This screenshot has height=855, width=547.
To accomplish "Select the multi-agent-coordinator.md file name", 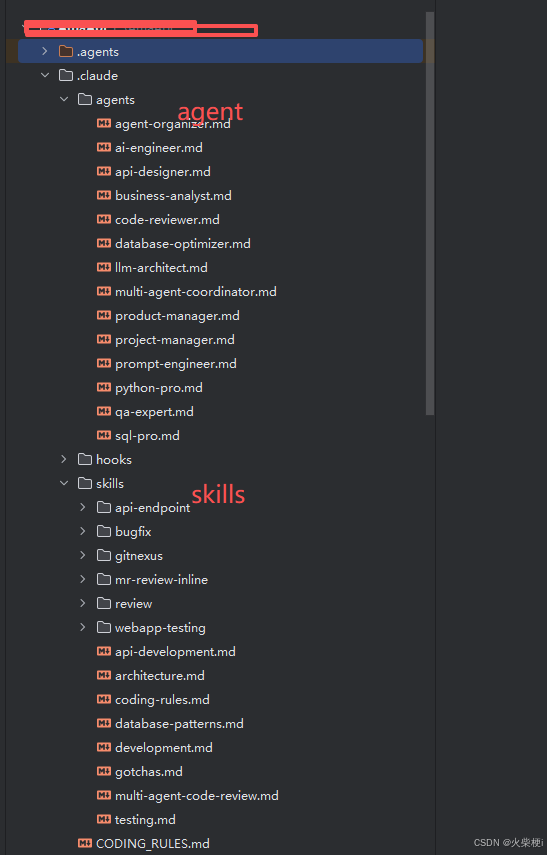I will (x=196, y=292).
